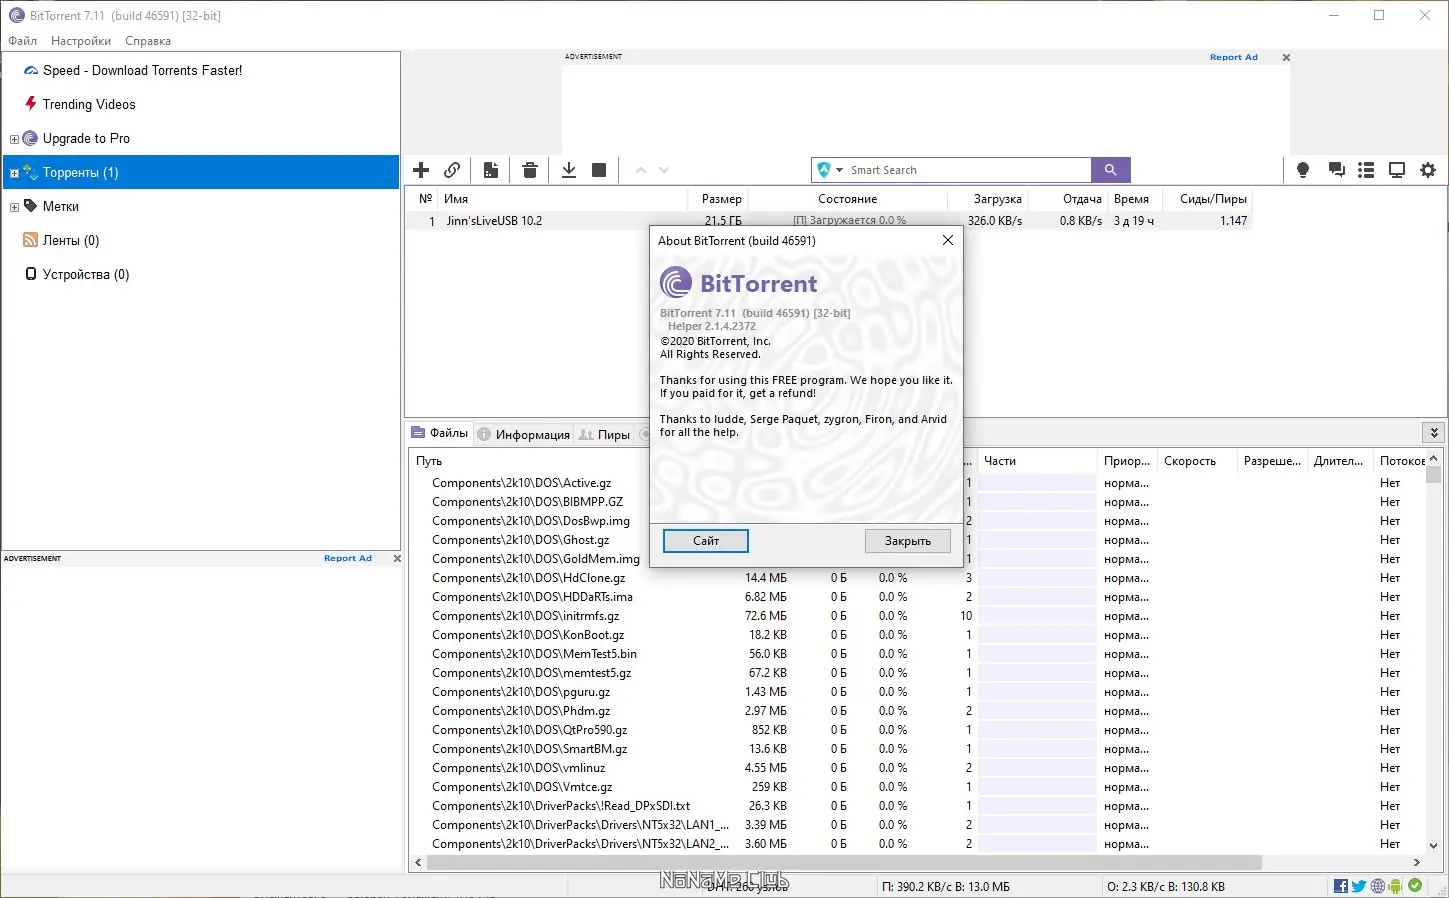1449x898 pixels.
Task: Click the red lightning Trending Videos icon
Action: click(31, 104)
